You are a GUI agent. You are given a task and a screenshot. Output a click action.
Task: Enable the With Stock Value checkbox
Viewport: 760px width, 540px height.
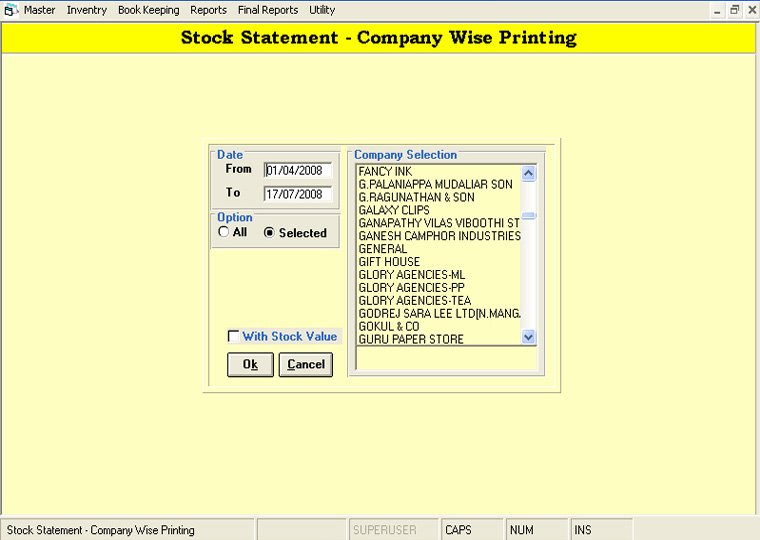pos(234,337)
